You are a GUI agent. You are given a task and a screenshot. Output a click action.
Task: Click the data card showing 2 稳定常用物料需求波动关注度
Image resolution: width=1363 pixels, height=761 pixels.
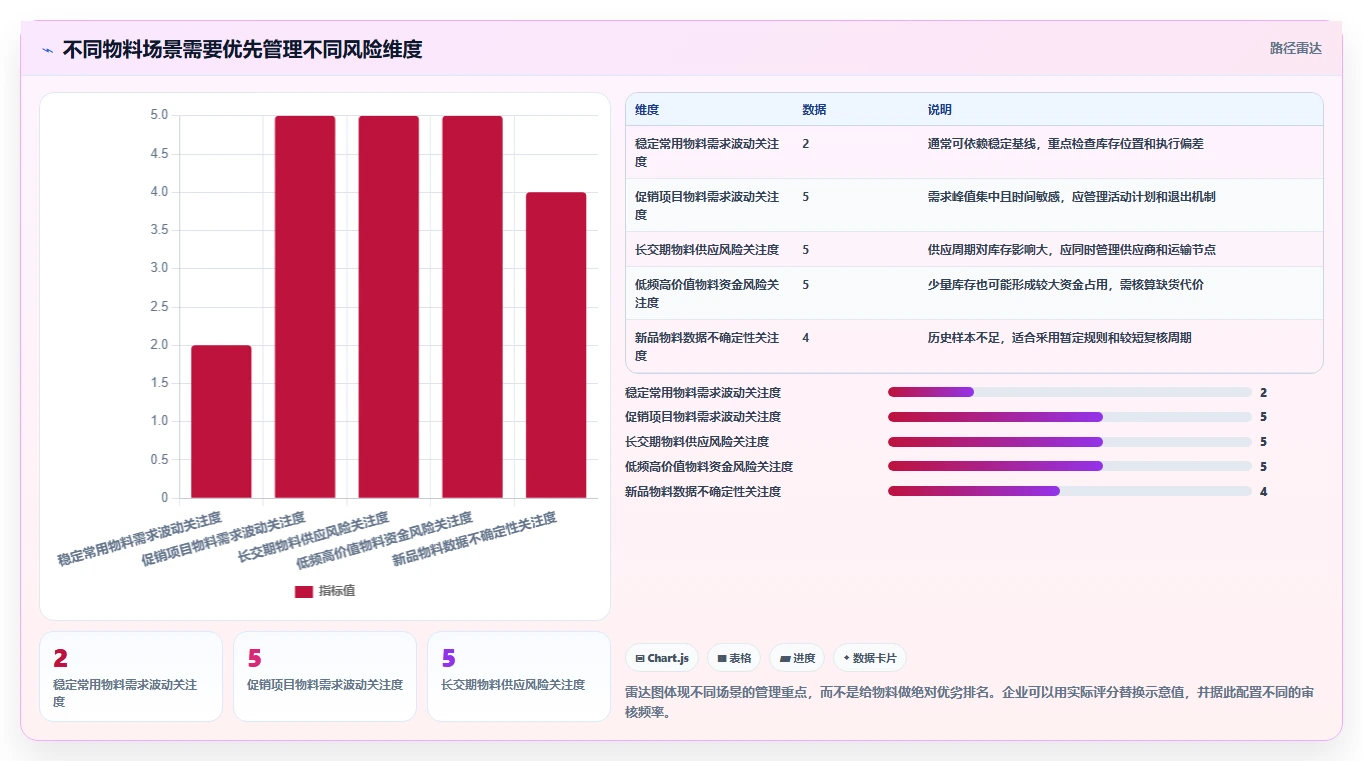(131, 676)
